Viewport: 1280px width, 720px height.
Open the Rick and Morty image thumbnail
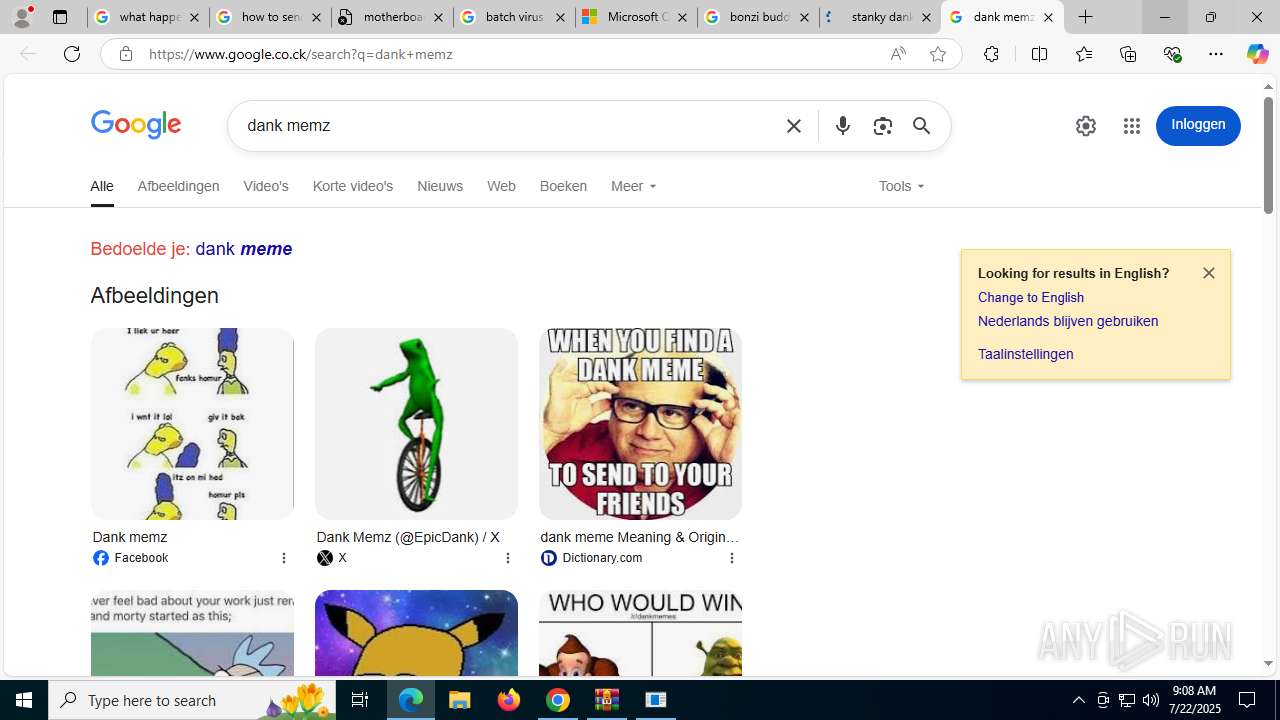192,633
